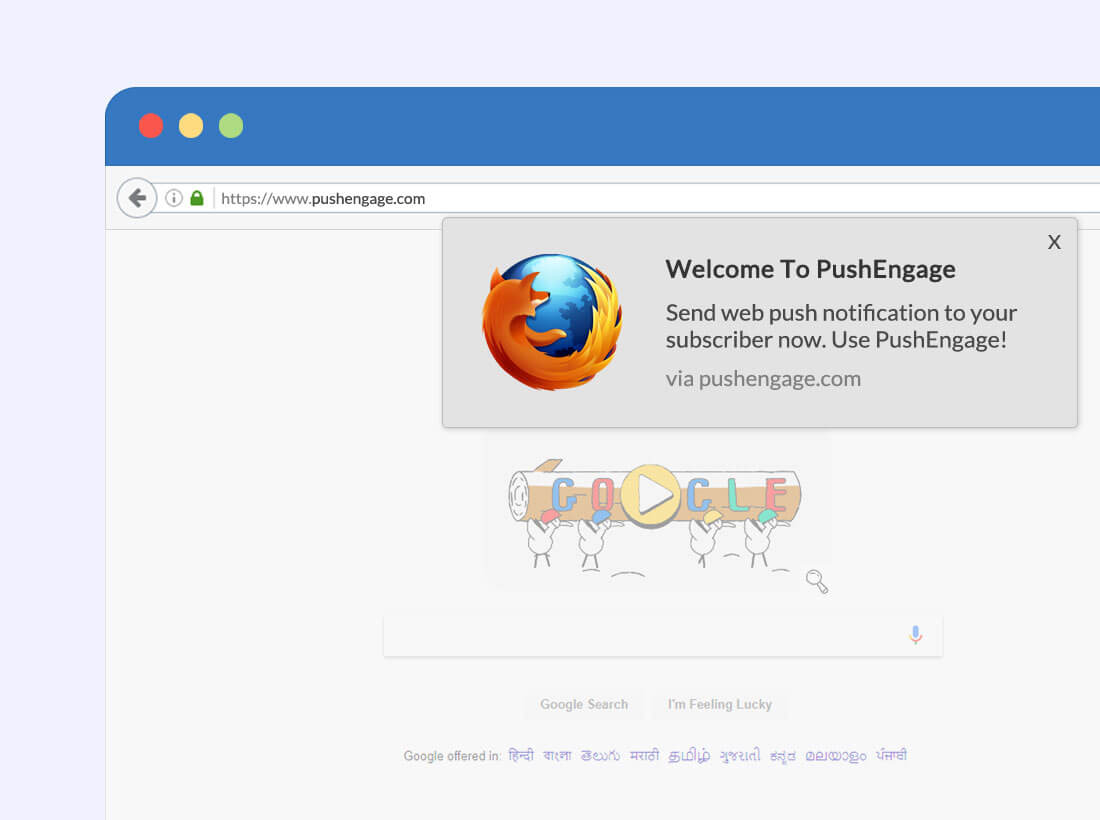The width and height of the screenshot is (1100, 820).
Task: Dismiss the PushEngage notification with the X
Action: coord(1054,242)
